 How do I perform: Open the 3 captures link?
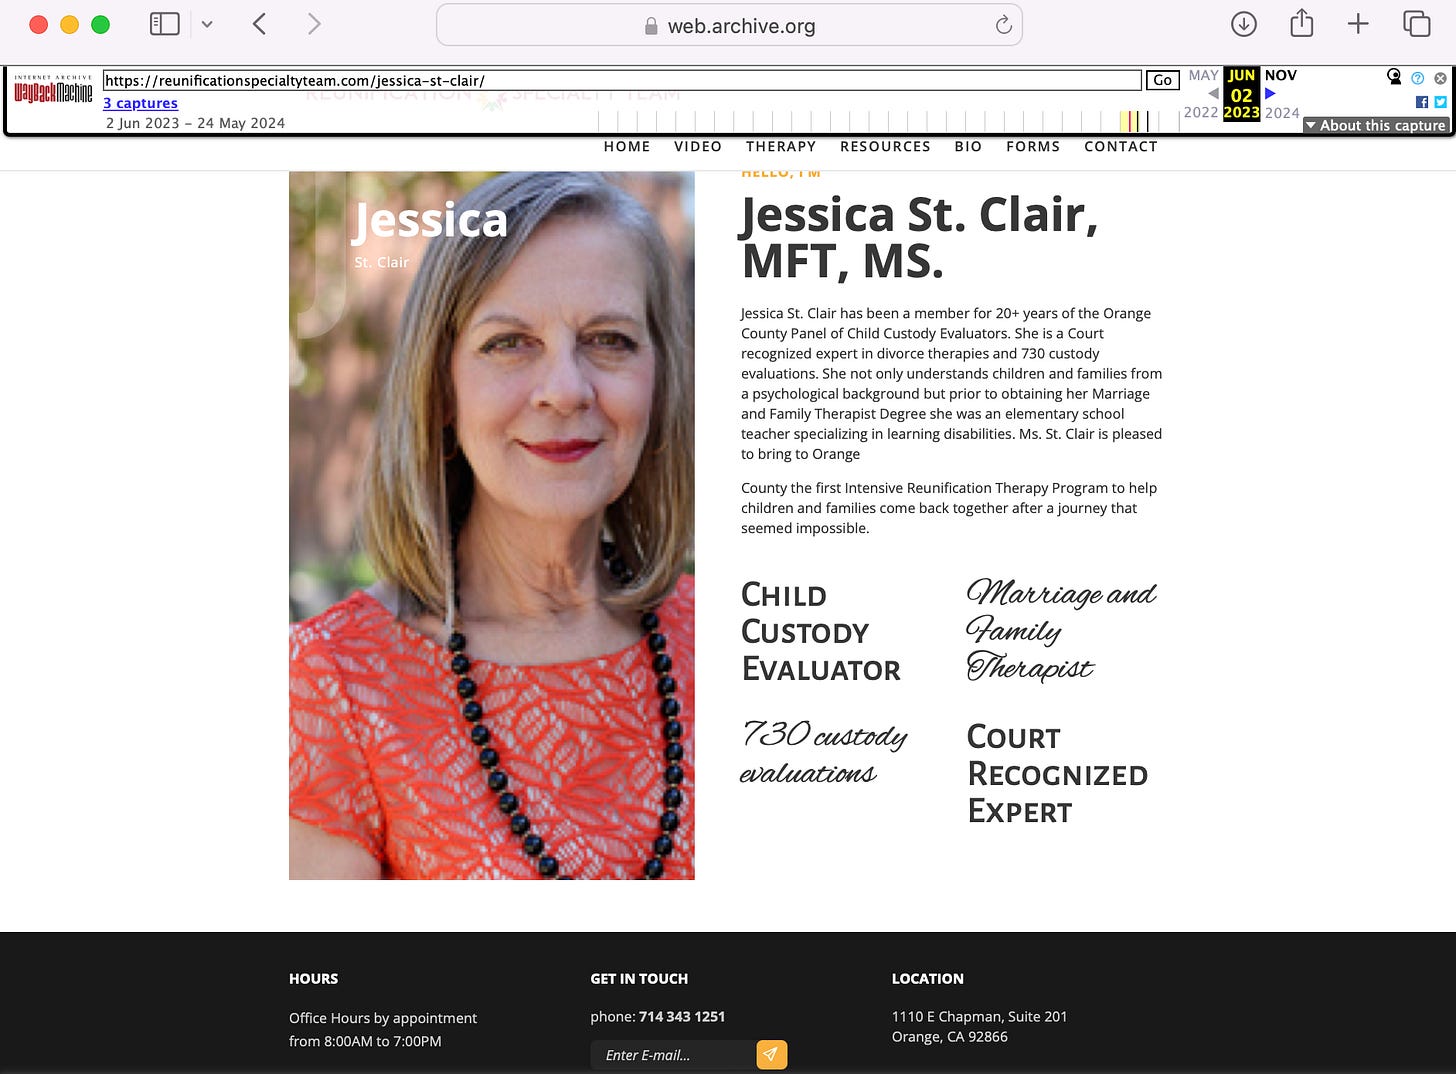coord(141,103)
